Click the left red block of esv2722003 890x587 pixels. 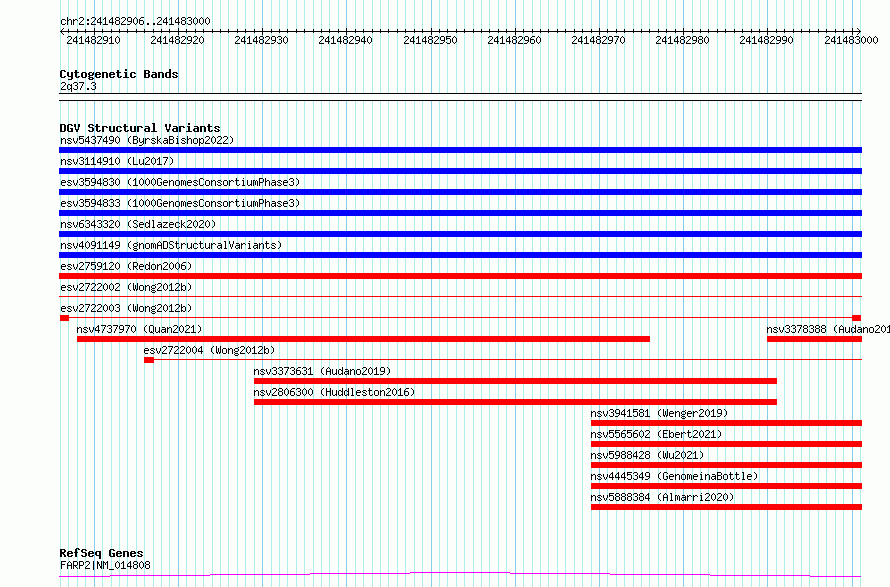[x=64, y=318]
